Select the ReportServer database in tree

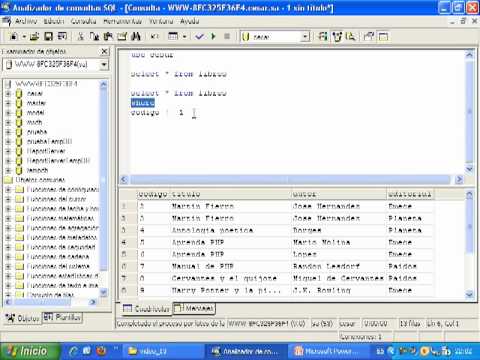pyautogui.click(x=46, y=151)
